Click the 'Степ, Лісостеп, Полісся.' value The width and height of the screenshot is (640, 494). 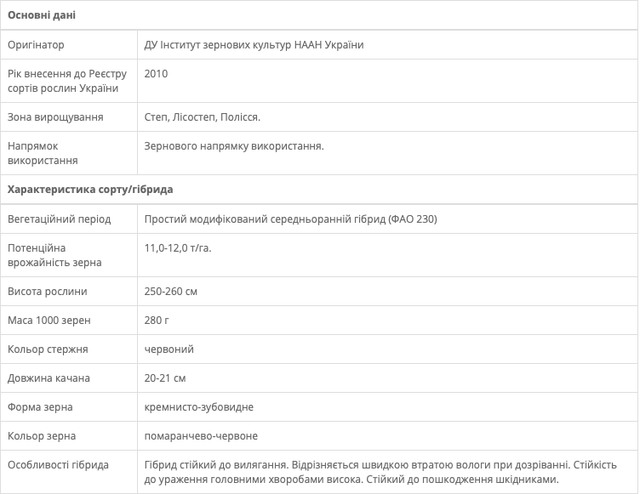202,117
